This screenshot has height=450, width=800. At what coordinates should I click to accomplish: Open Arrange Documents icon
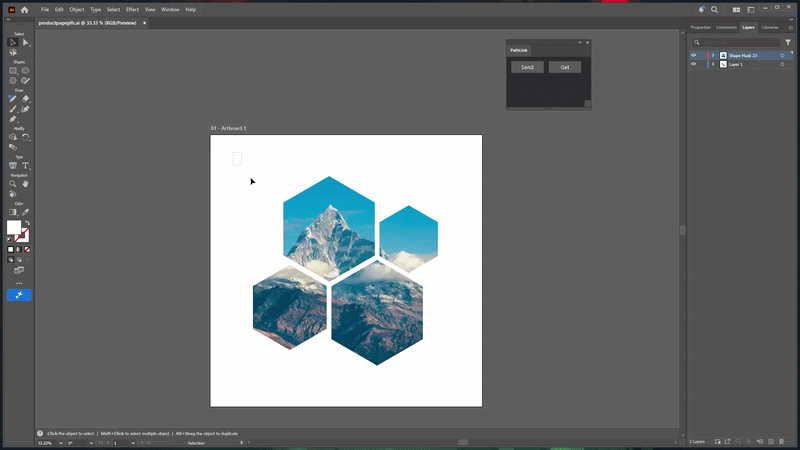point(736,10)
